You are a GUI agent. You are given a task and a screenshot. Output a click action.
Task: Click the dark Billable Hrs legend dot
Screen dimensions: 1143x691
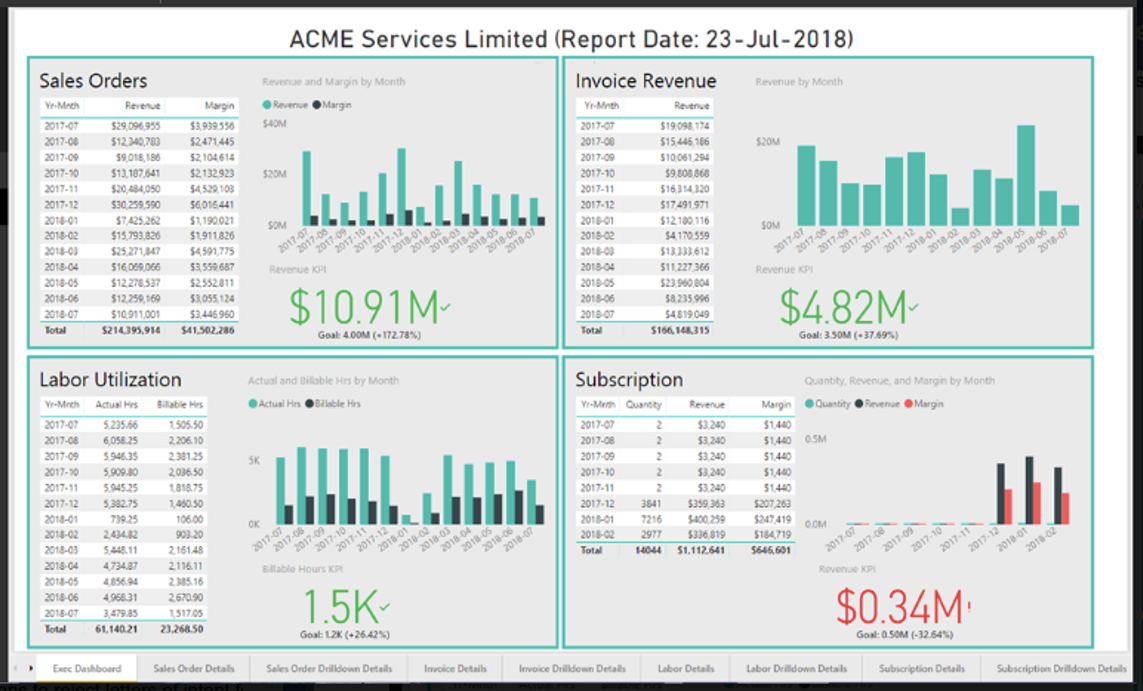tap(309, 404)
